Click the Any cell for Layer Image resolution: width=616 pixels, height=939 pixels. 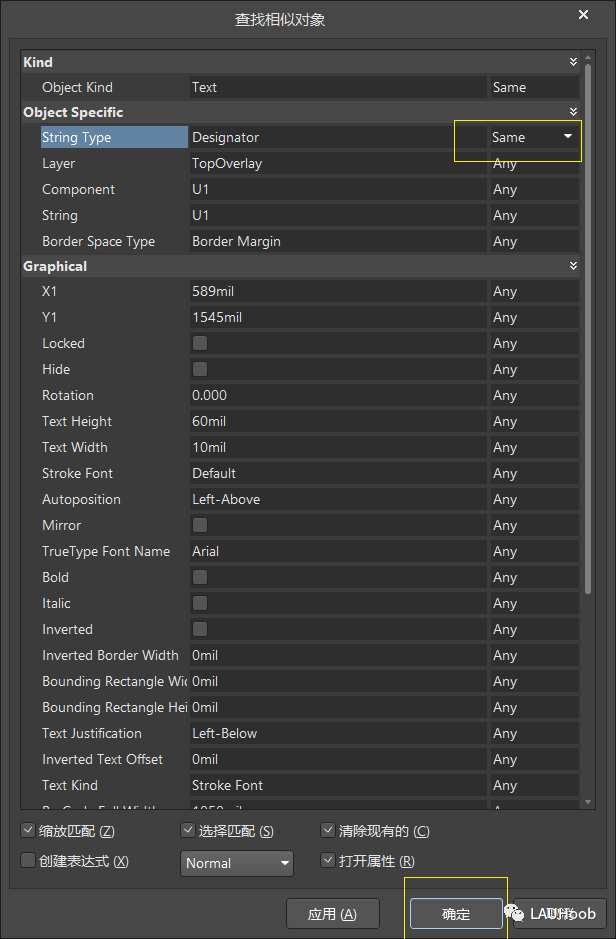click(535, 163)
